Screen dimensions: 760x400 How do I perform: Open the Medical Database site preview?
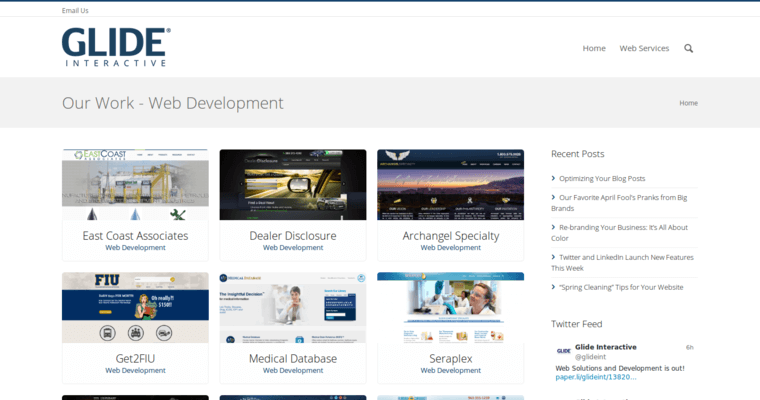293,308
